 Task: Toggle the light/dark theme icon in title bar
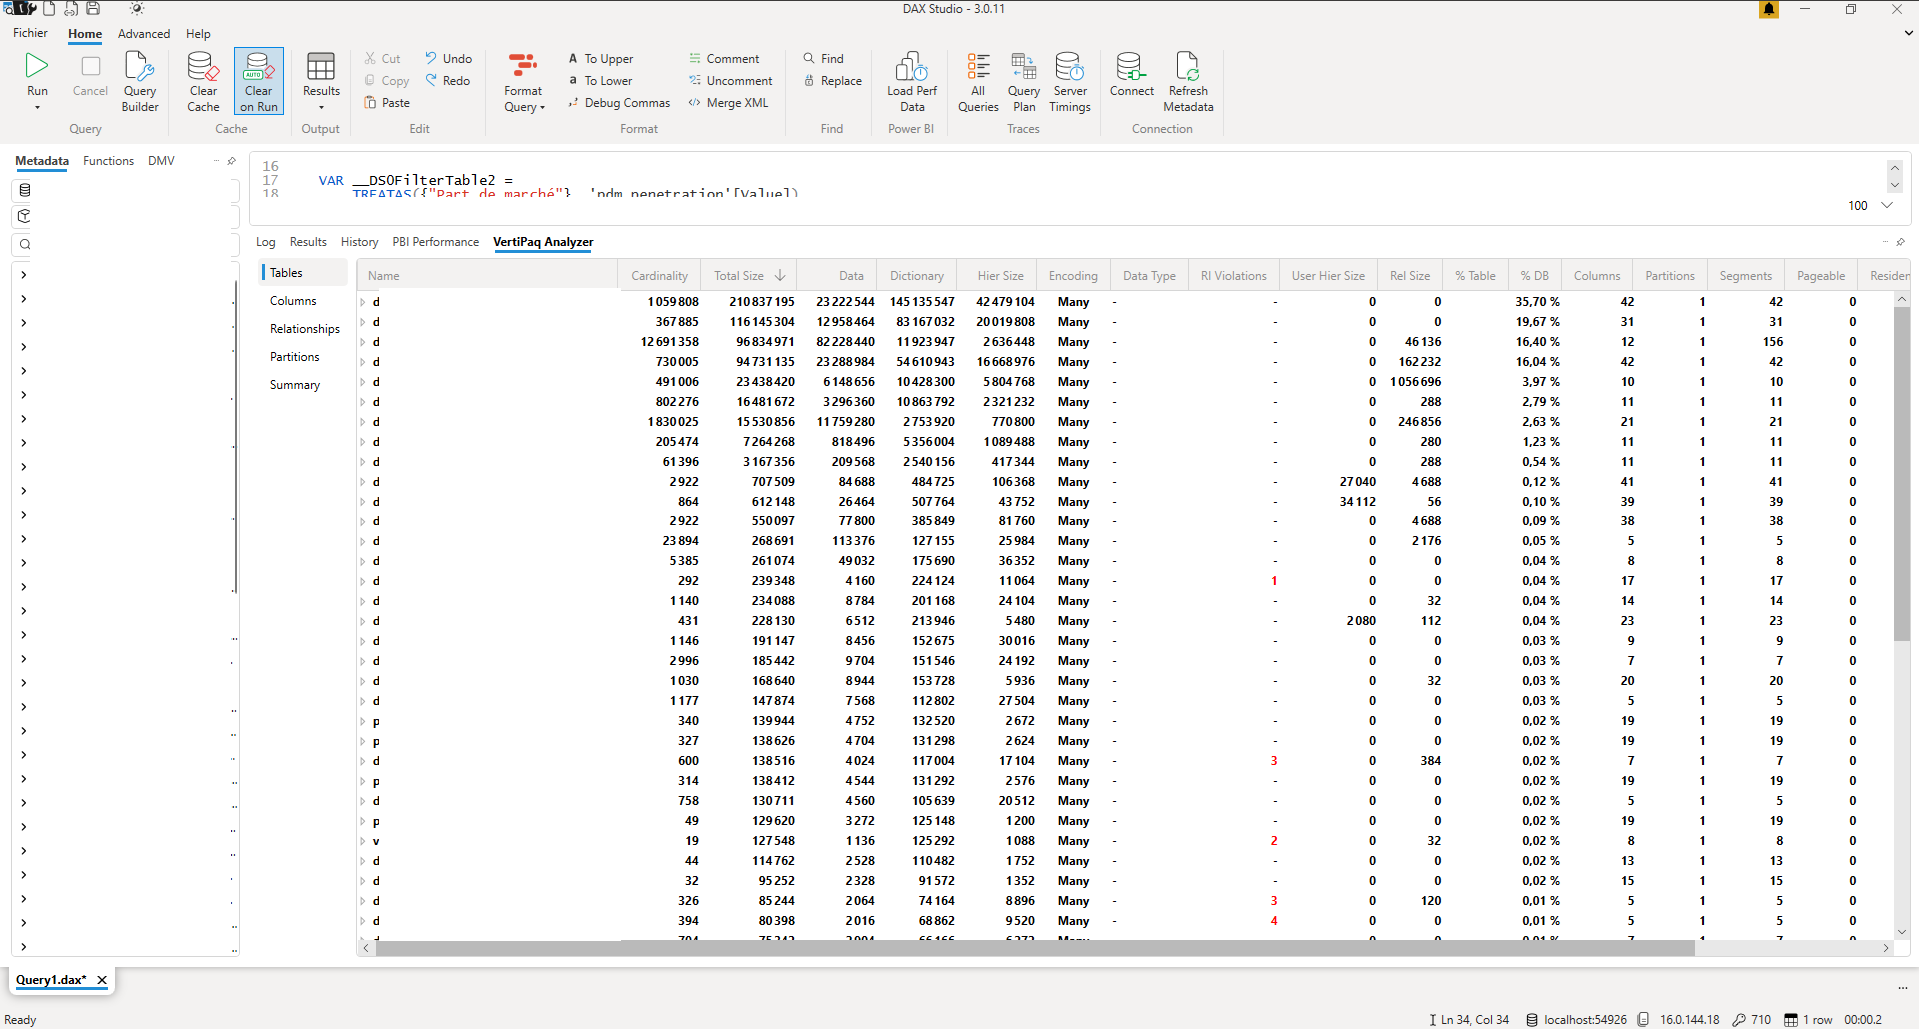tap(137, 9)
